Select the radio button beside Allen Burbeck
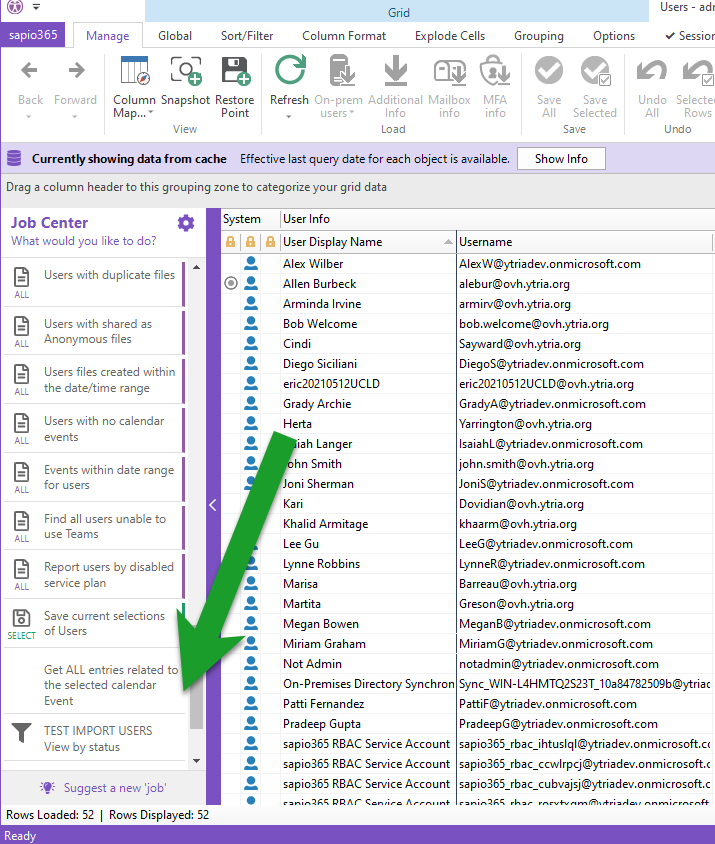Image resolution: width=715 pixels, height=844 pixels. [232, 284]
